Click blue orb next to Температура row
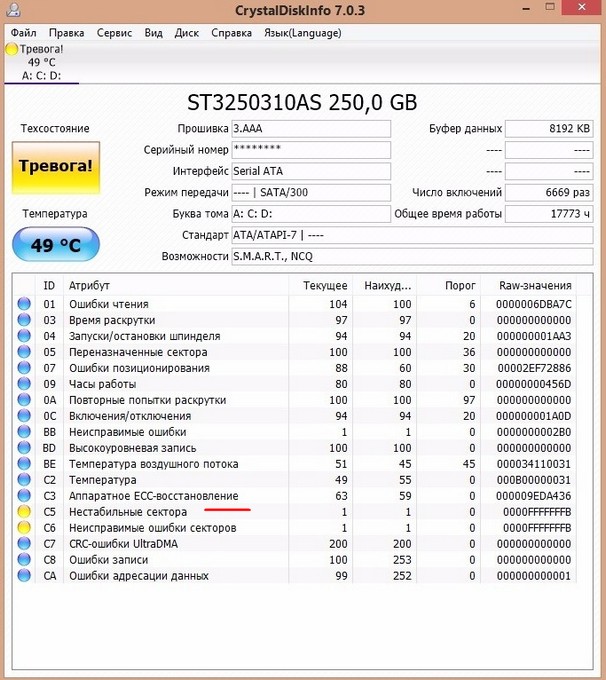Viewport: 606px width, 680px height. (x=24, y=480)
